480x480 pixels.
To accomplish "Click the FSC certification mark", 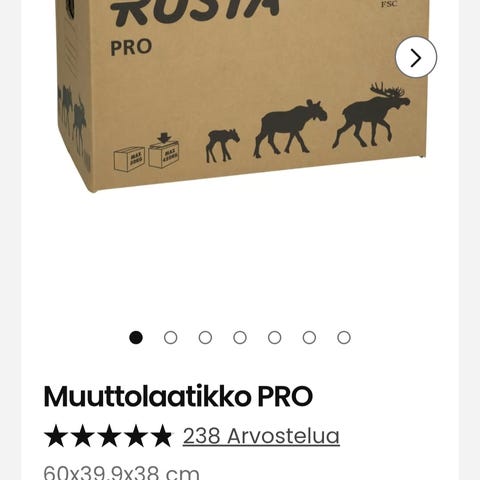I will coord(389,4).
